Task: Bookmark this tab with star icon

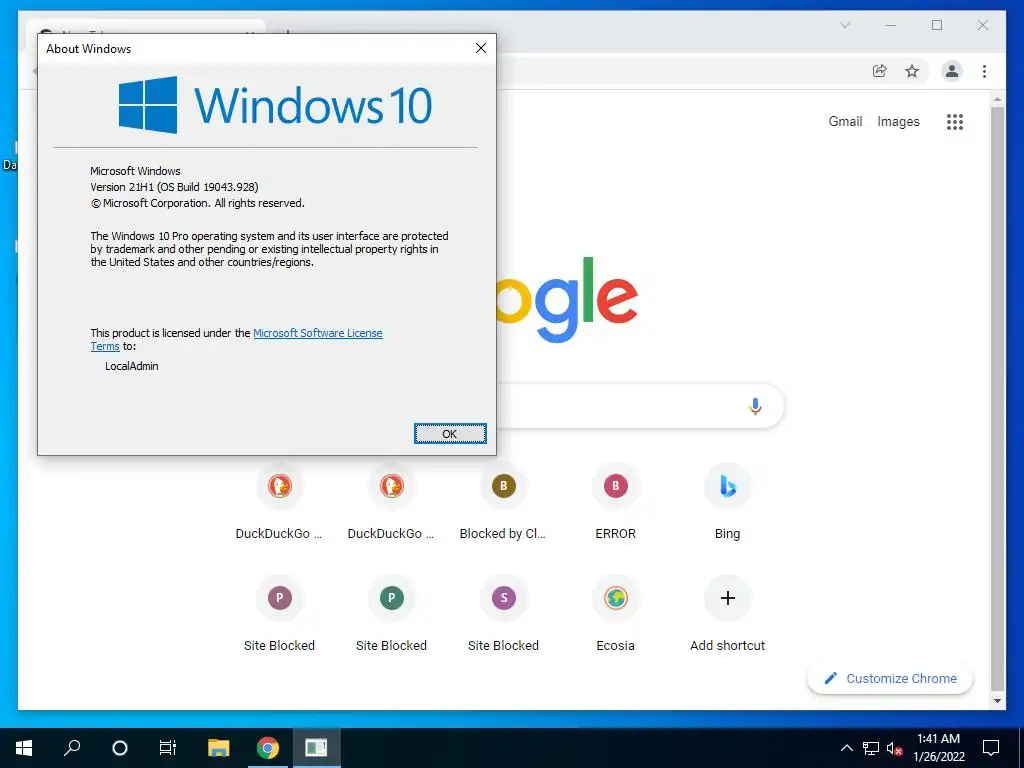Action: tap(912, 71)
